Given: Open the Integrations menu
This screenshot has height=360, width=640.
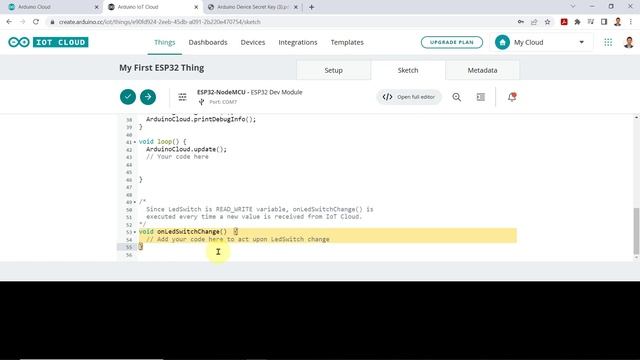Looking at the screenshot, I should (x=298, y=42).
